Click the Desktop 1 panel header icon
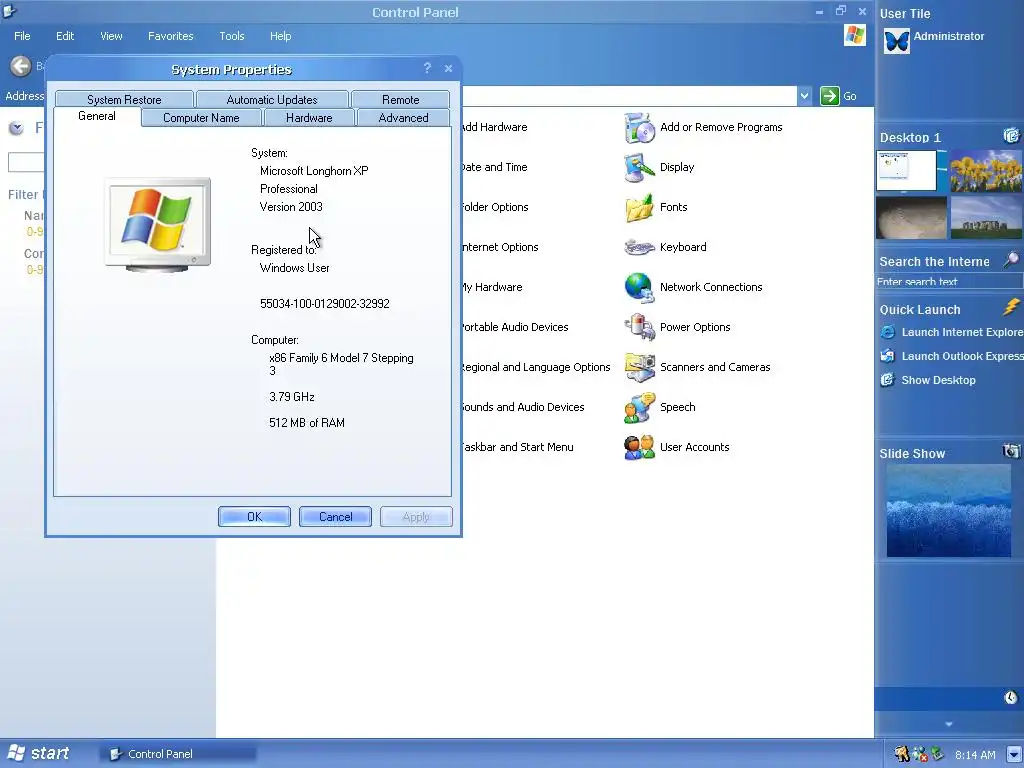The image size is (1024, 768). pos(1011,135)
